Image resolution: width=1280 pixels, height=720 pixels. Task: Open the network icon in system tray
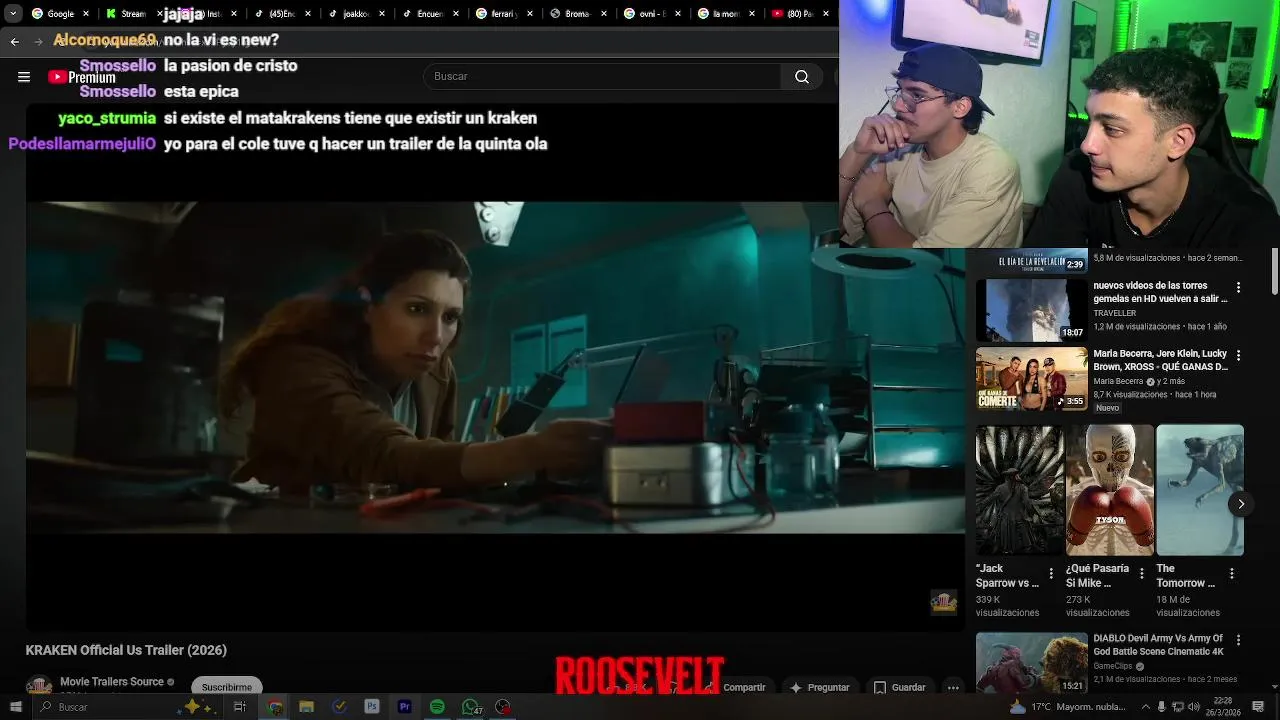(1178, 707)
